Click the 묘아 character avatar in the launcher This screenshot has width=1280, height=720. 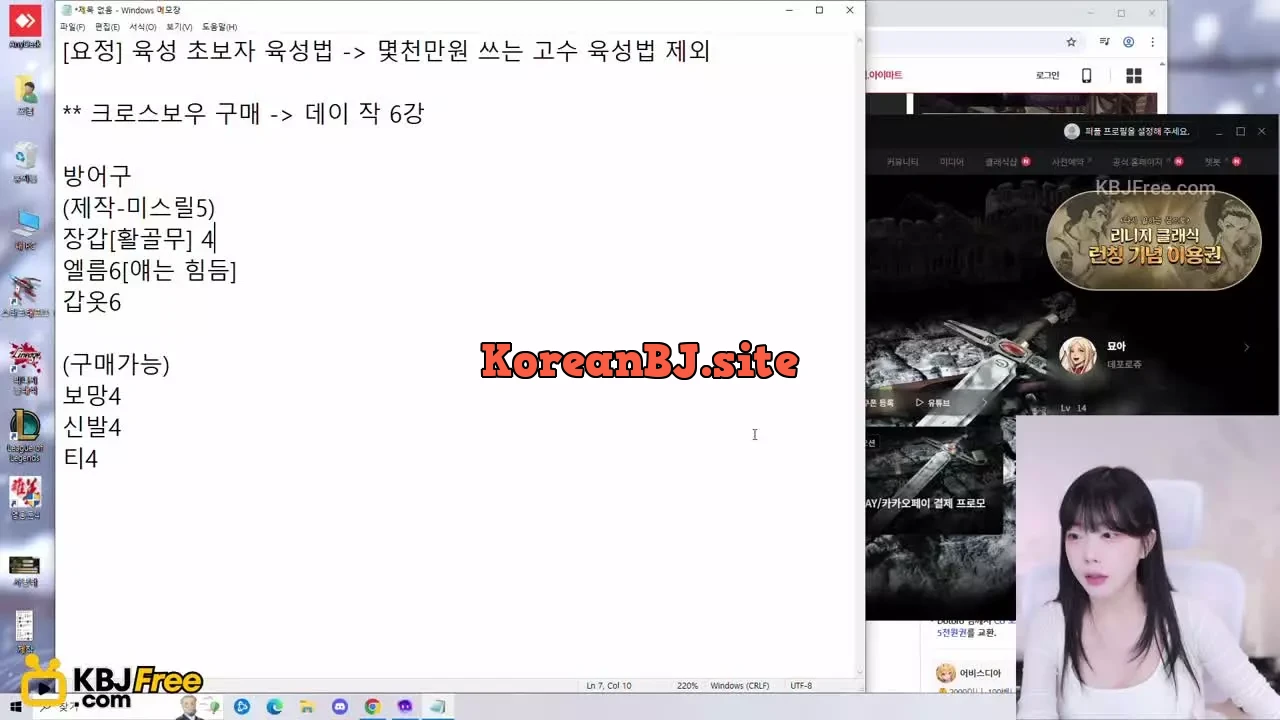click(x=1078, y=355)
